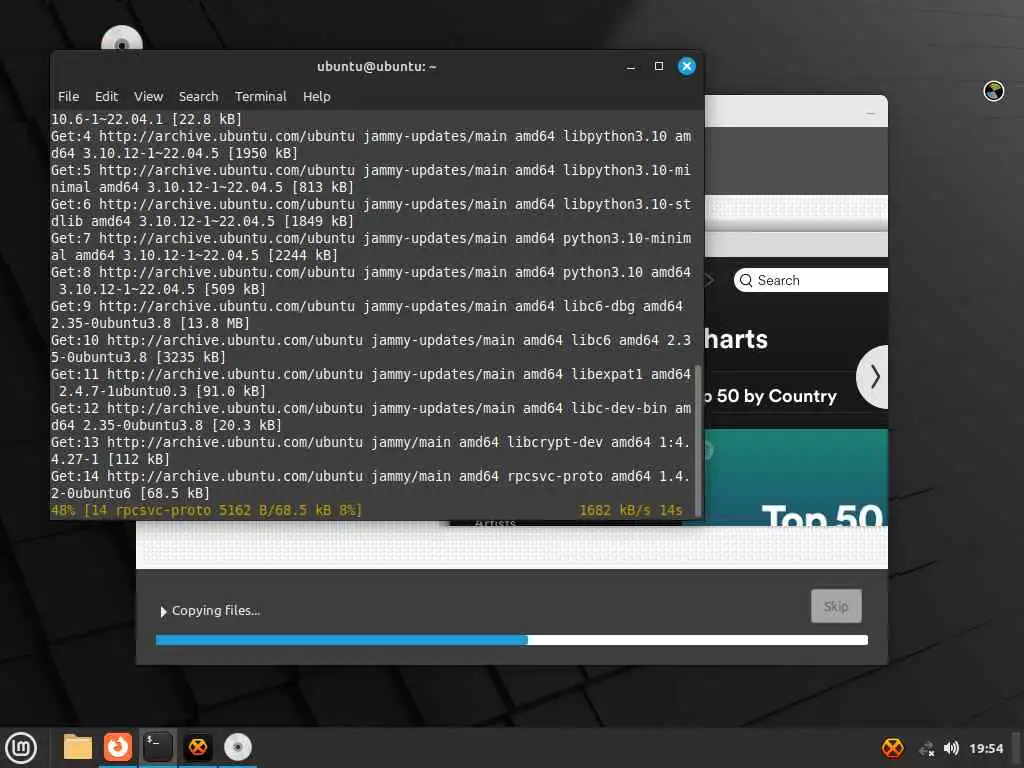Open the volume control tray icon
This screenshot has height=768, width=1024.
point(952,748)
